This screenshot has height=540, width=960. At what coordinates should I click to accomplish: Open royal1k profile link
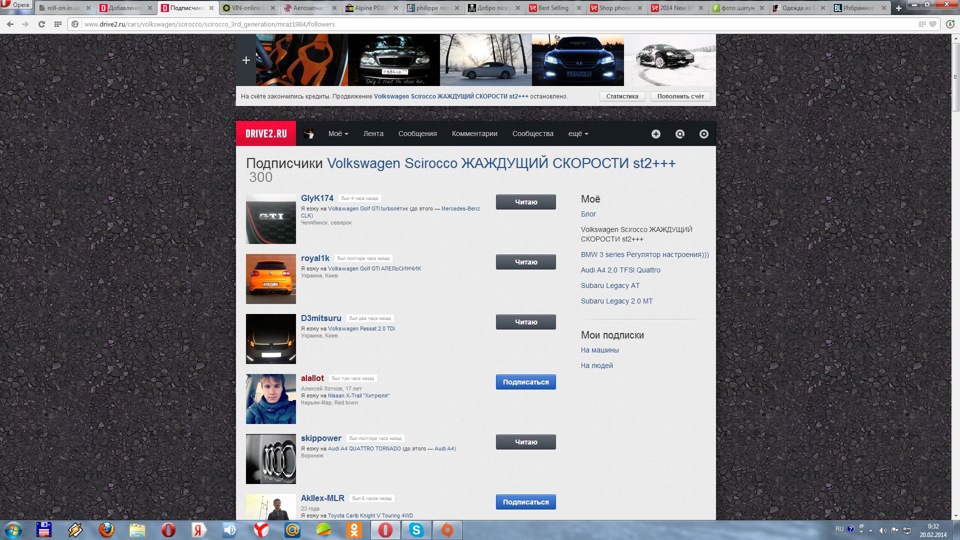[x=315, y=258]
